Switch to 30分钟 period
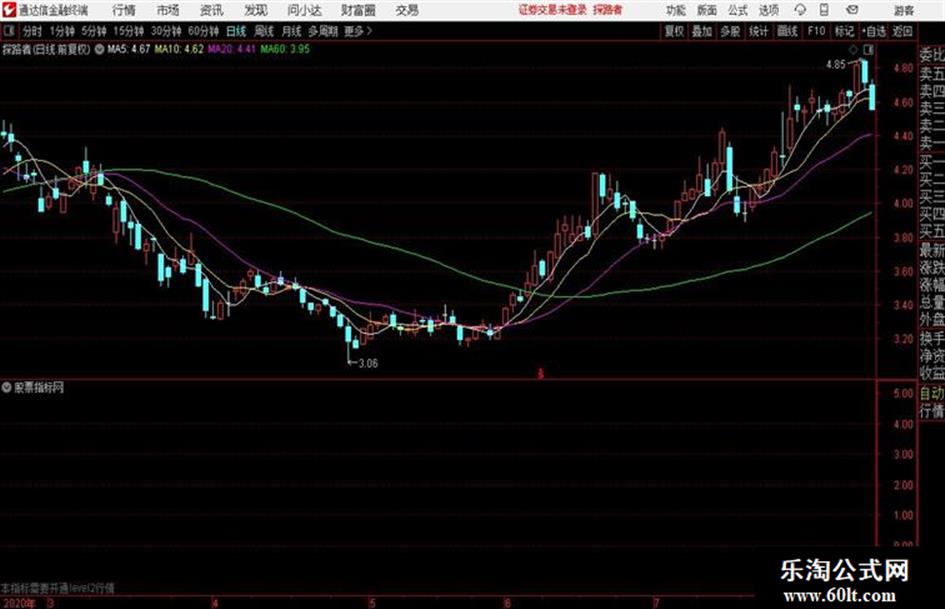The image size is (945, 609). coord(166,31)
